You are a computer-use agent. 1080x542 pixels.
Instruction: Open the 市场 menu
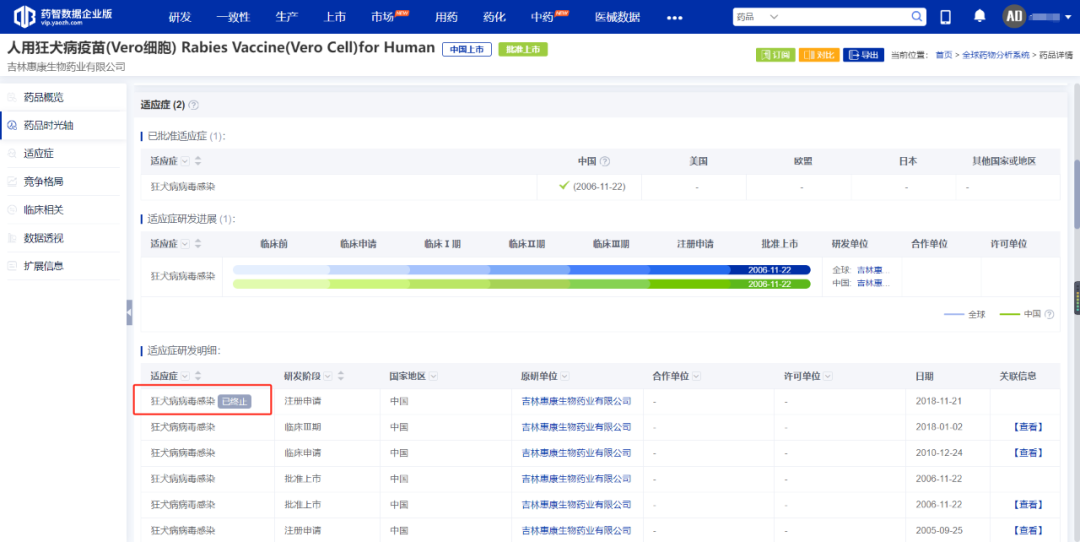pyautogui.click(x=383, y=17)
